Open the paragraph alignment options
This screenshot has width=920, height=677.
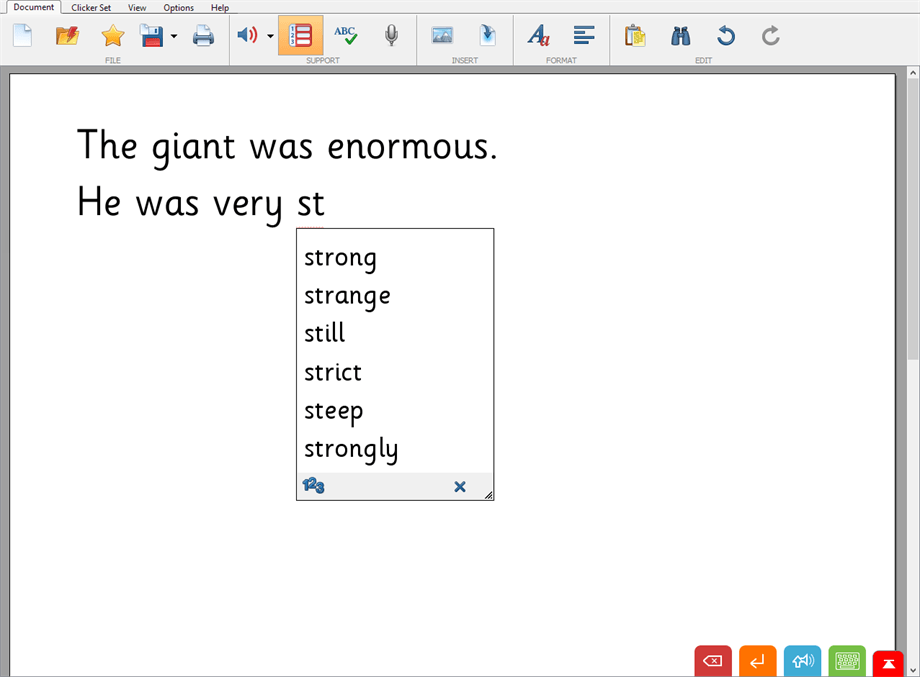[584, 35]
